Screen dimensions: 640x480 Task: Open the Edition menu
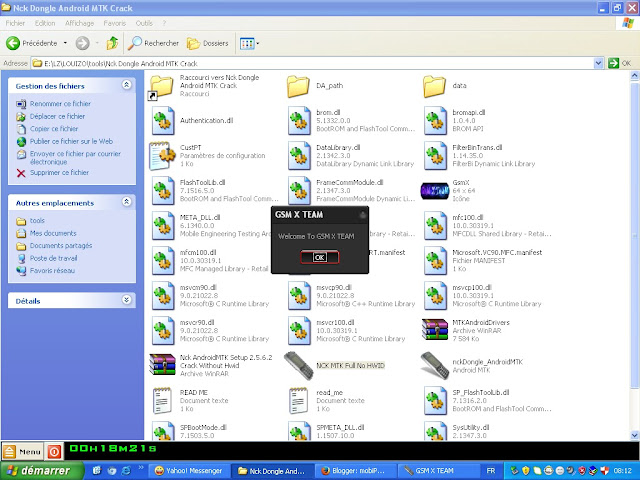(45, 23)
